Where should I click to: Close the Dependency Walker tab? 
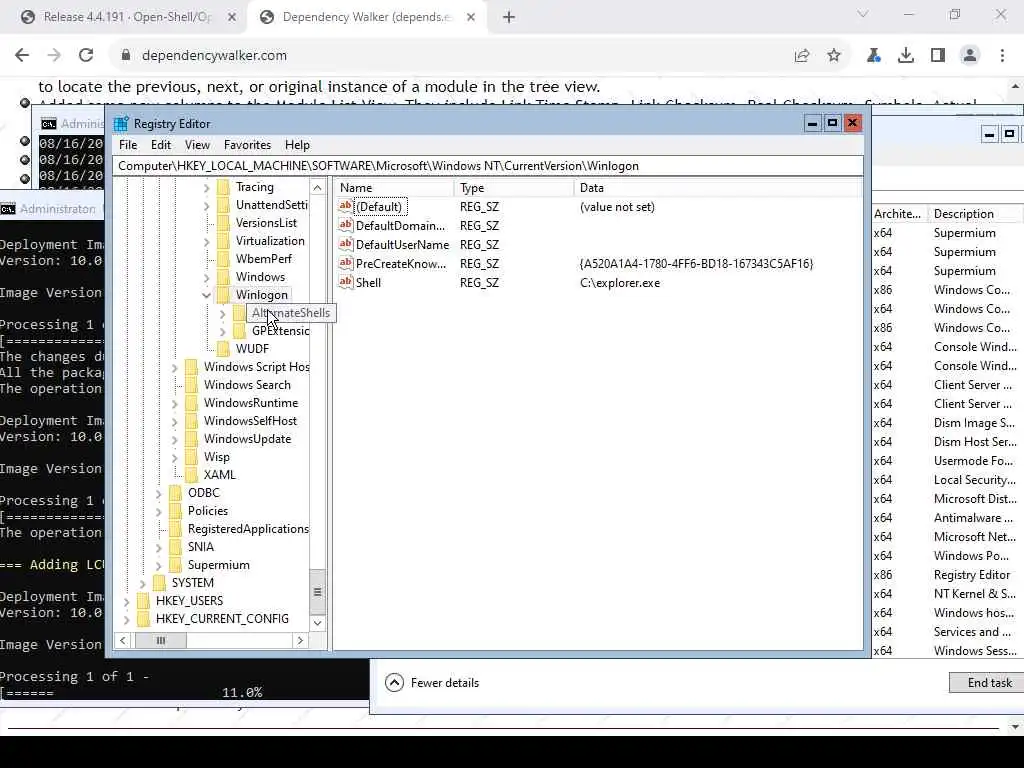coord(471,17)
